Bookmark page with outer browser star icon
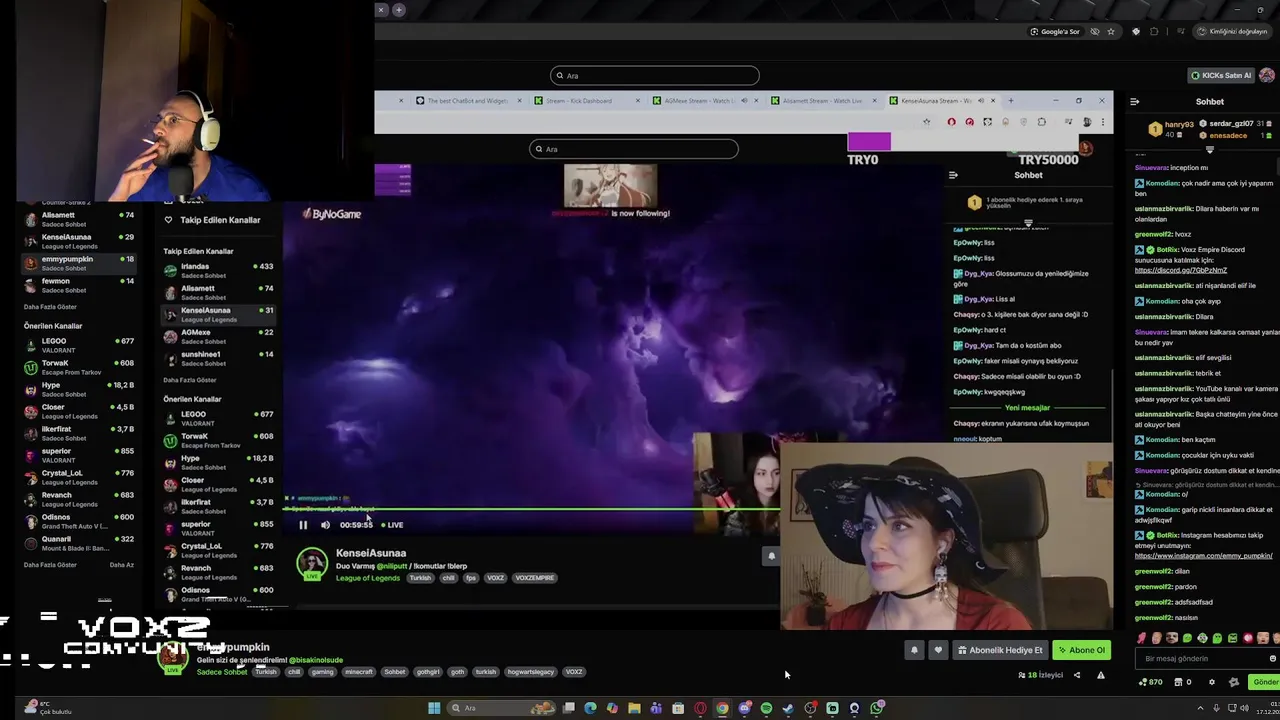The image size is (1280, 720). pos(1110,31)
